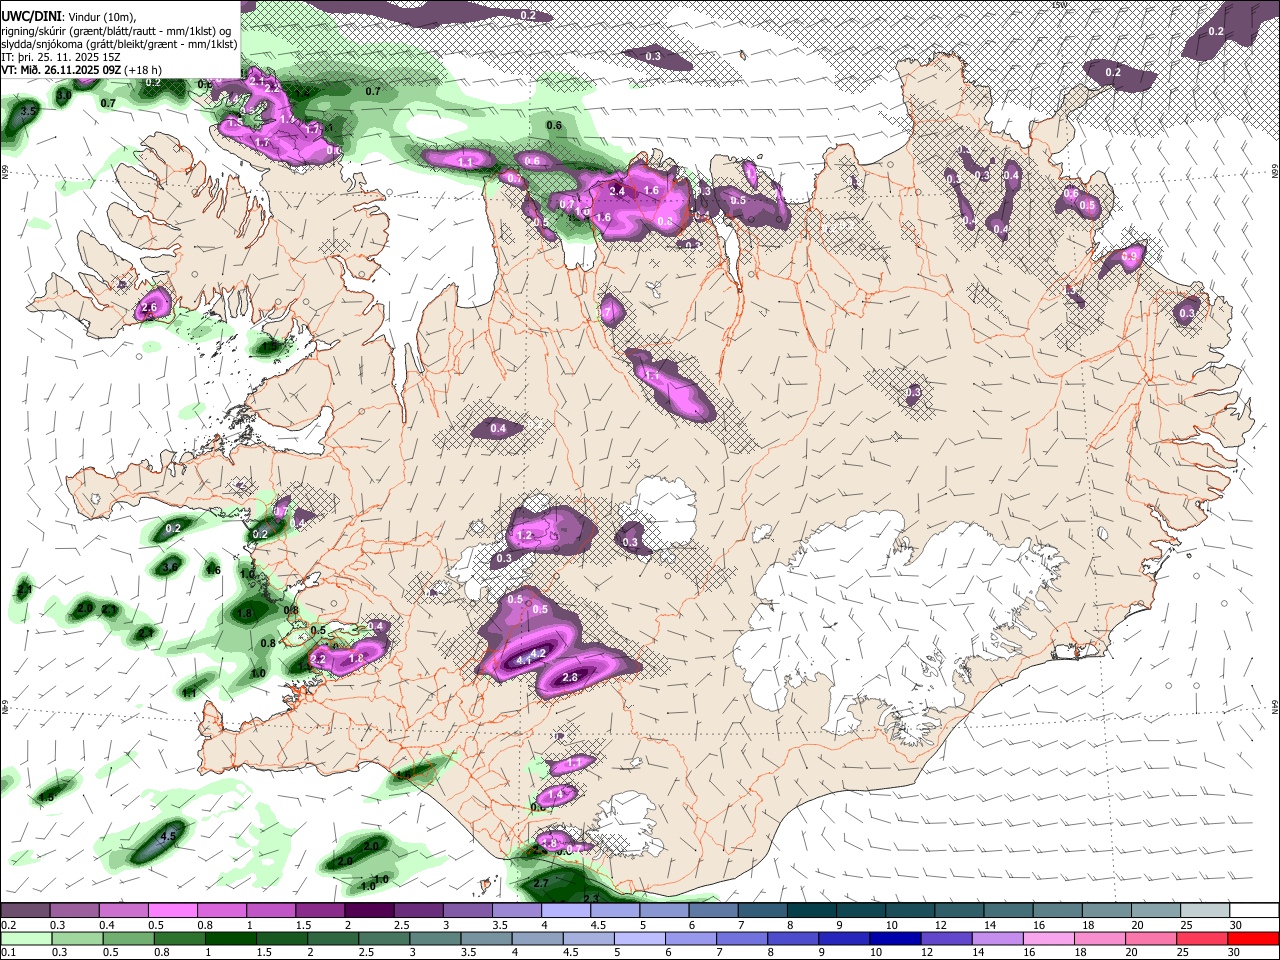The width and height of the screenshot is (1280, 960).
Task: Click the 'rigning/skúrir' description line
Action: pyautogui.click(x=118, y=31)
